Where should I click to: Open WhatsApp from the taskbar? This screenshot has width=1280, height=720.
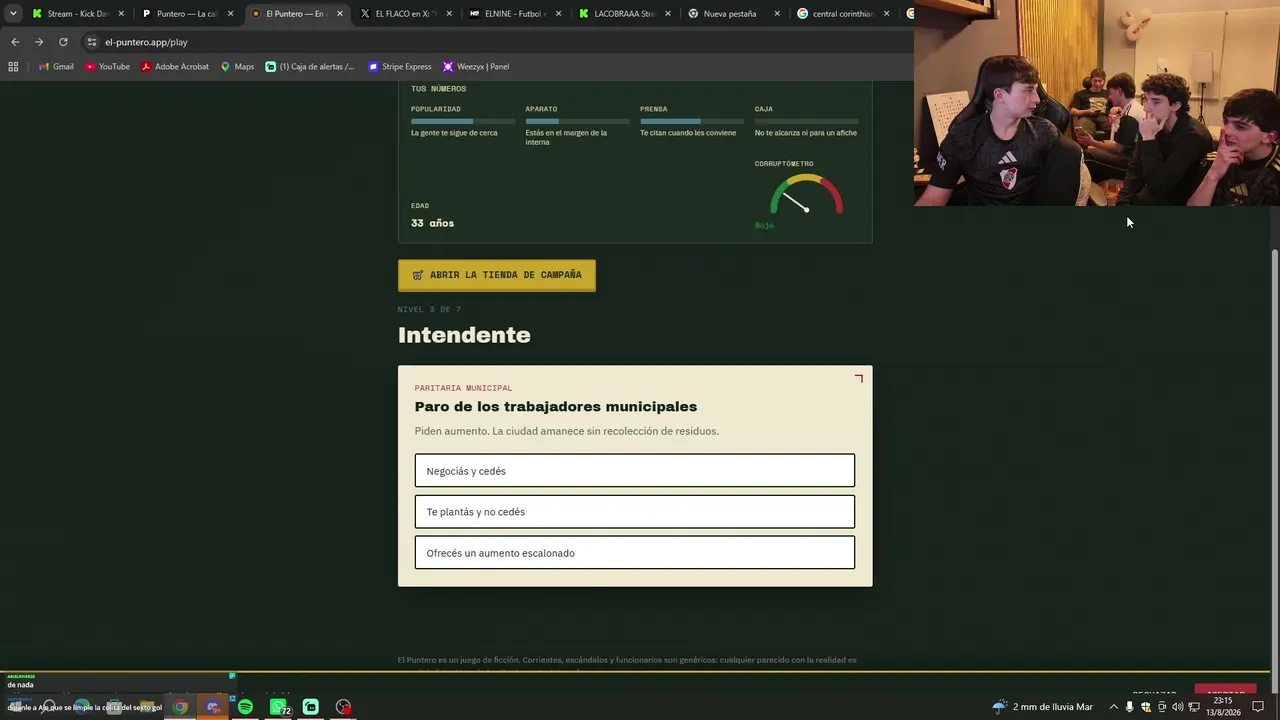click(278, 707)
